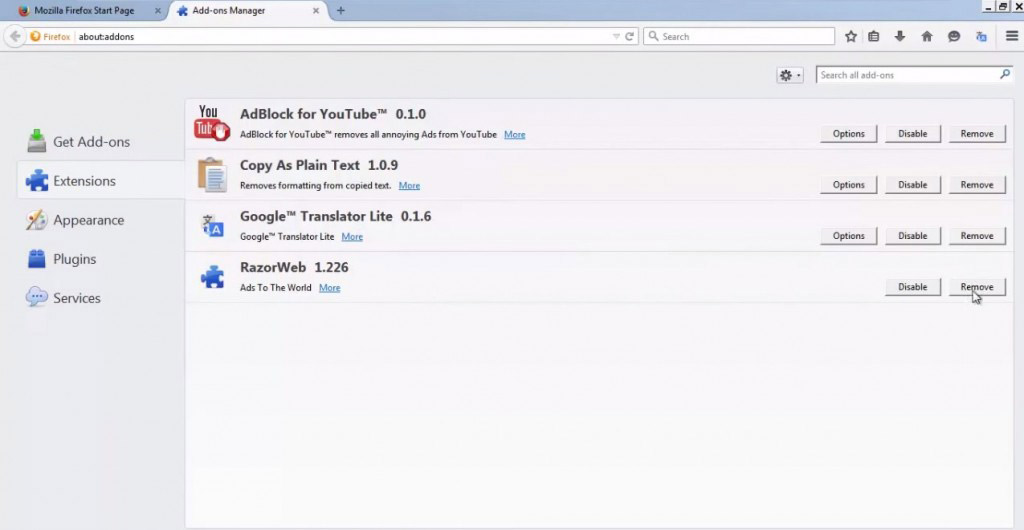Disable AdBlock for YouTube extension
This screenshot has height=530, width=1024.
click(x=912, y=134)
